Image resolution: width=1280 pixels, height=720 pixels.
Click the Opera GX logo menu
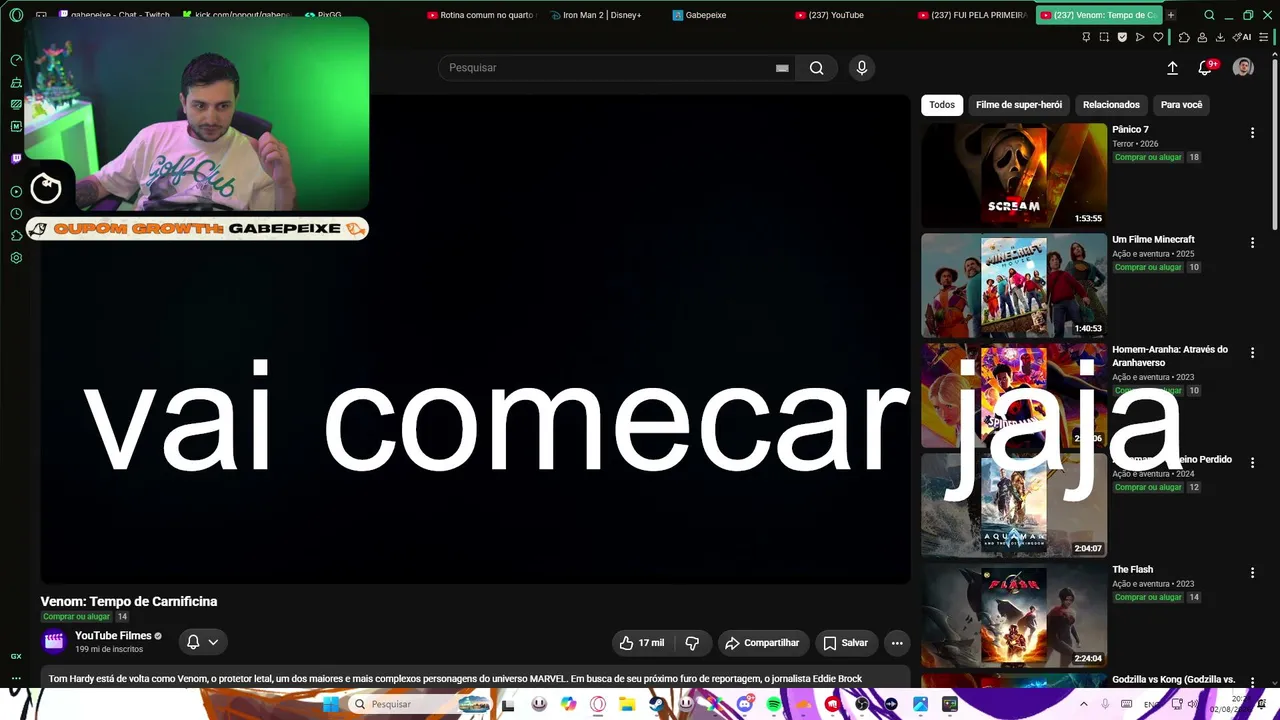coord(16,15)
